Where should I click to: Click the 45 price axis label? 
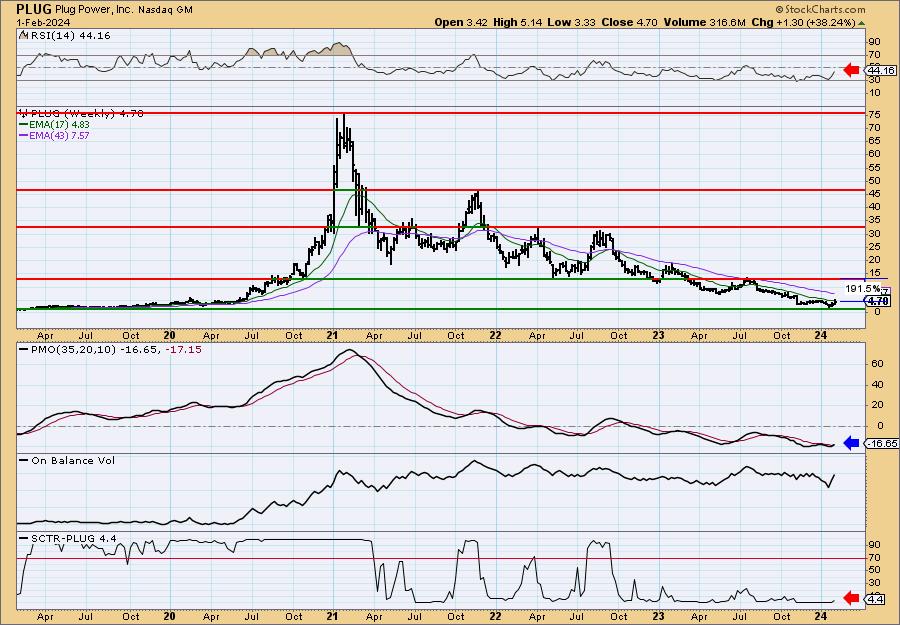click(x=874, y=193)
